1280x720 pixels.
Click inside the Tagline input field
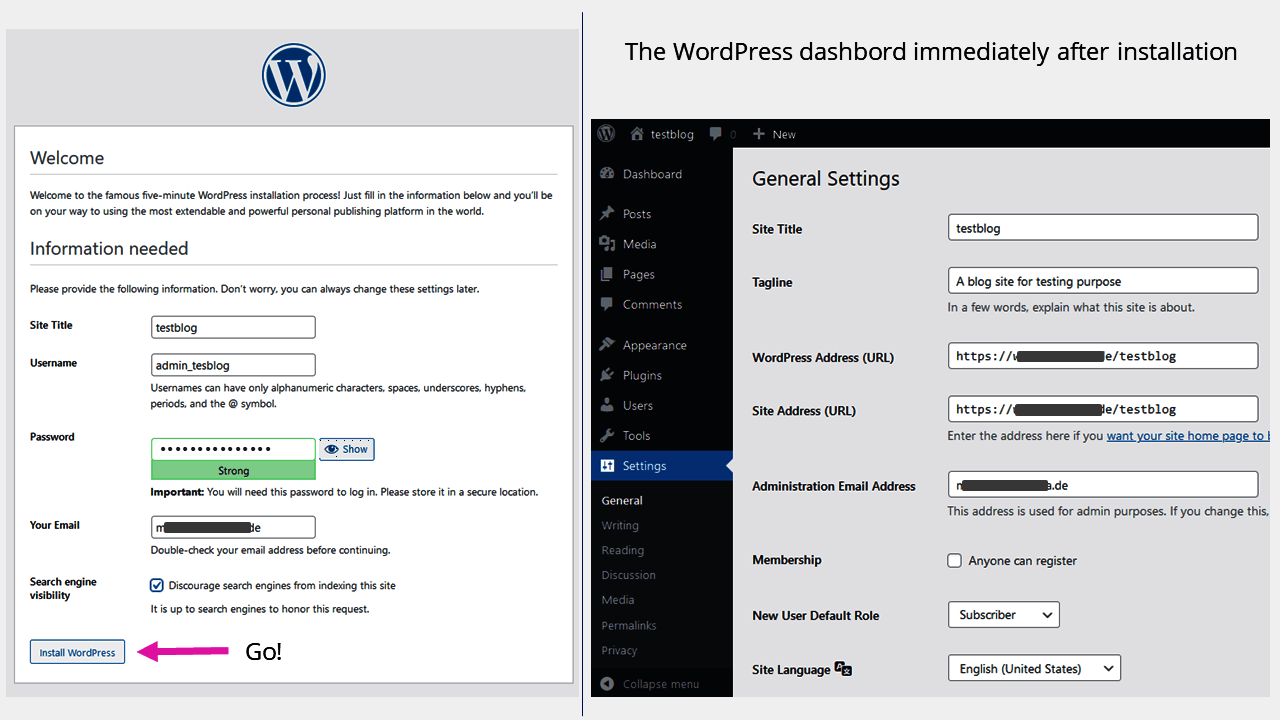pyautogui.click(x=1102, y=280)
